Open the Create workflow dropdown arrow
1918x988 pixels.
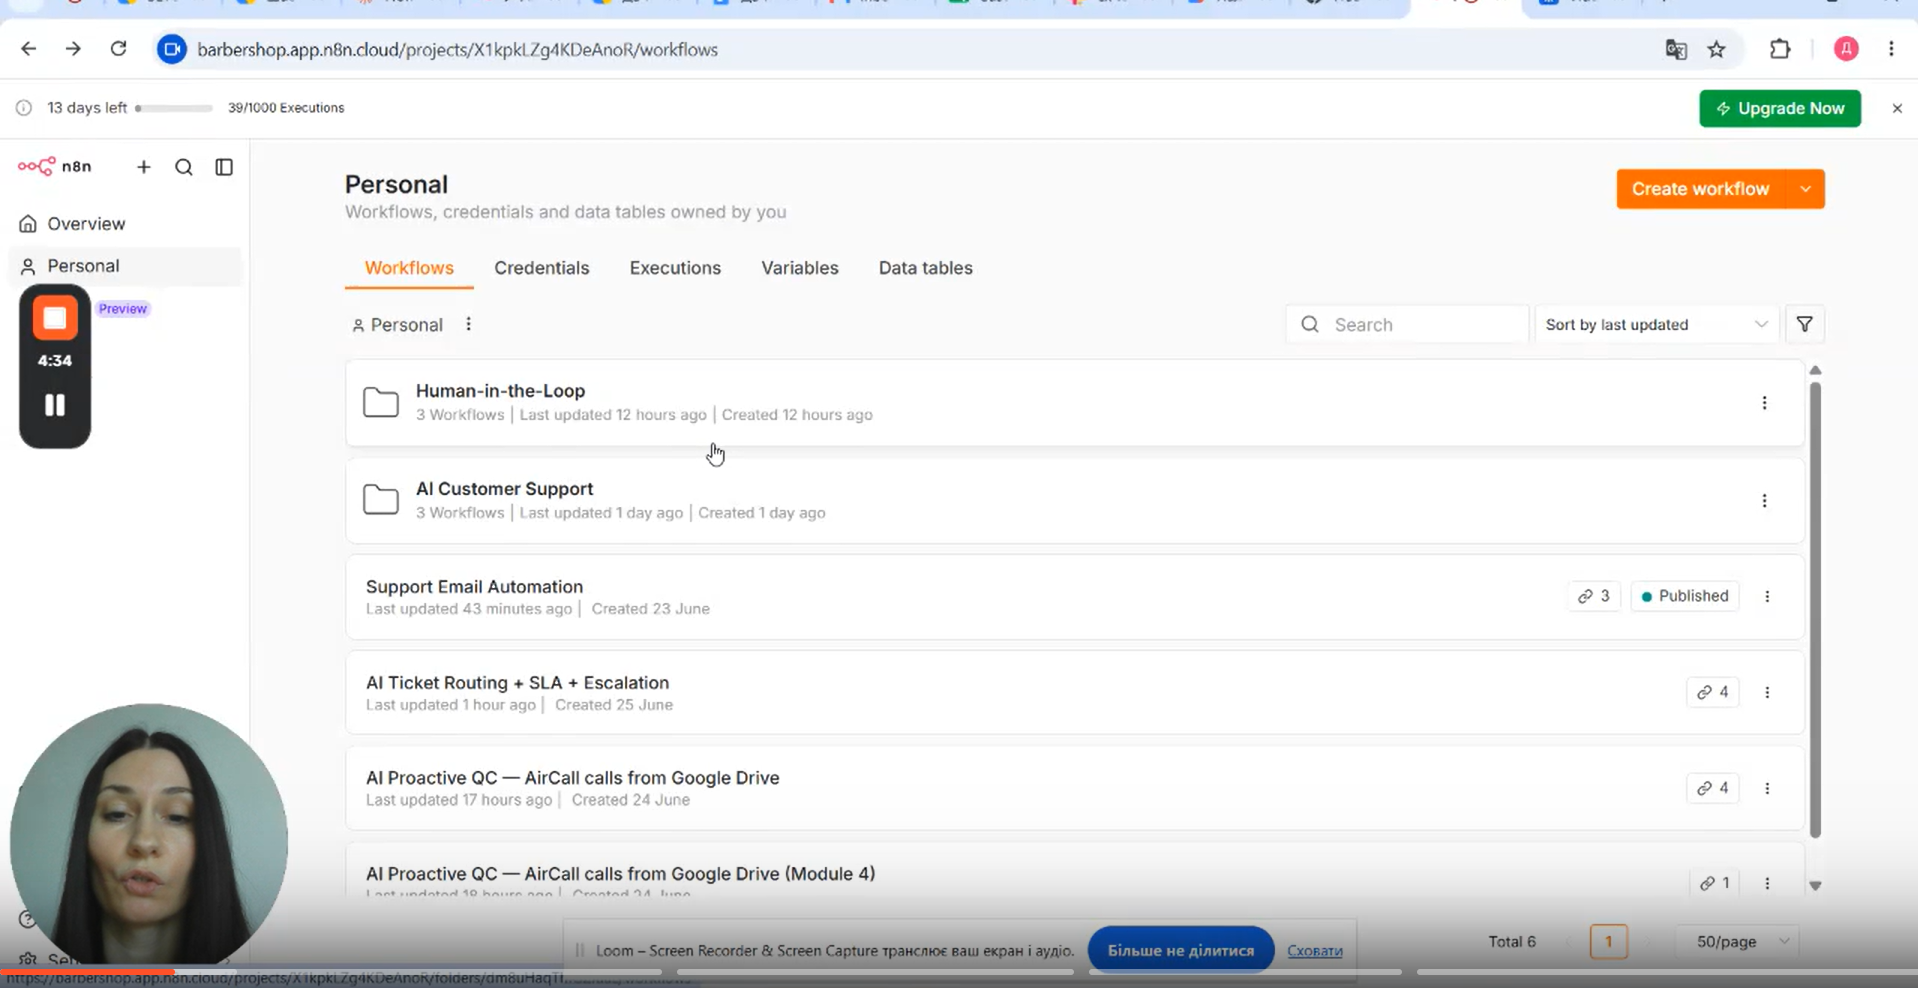click(x=1805, y=189)
